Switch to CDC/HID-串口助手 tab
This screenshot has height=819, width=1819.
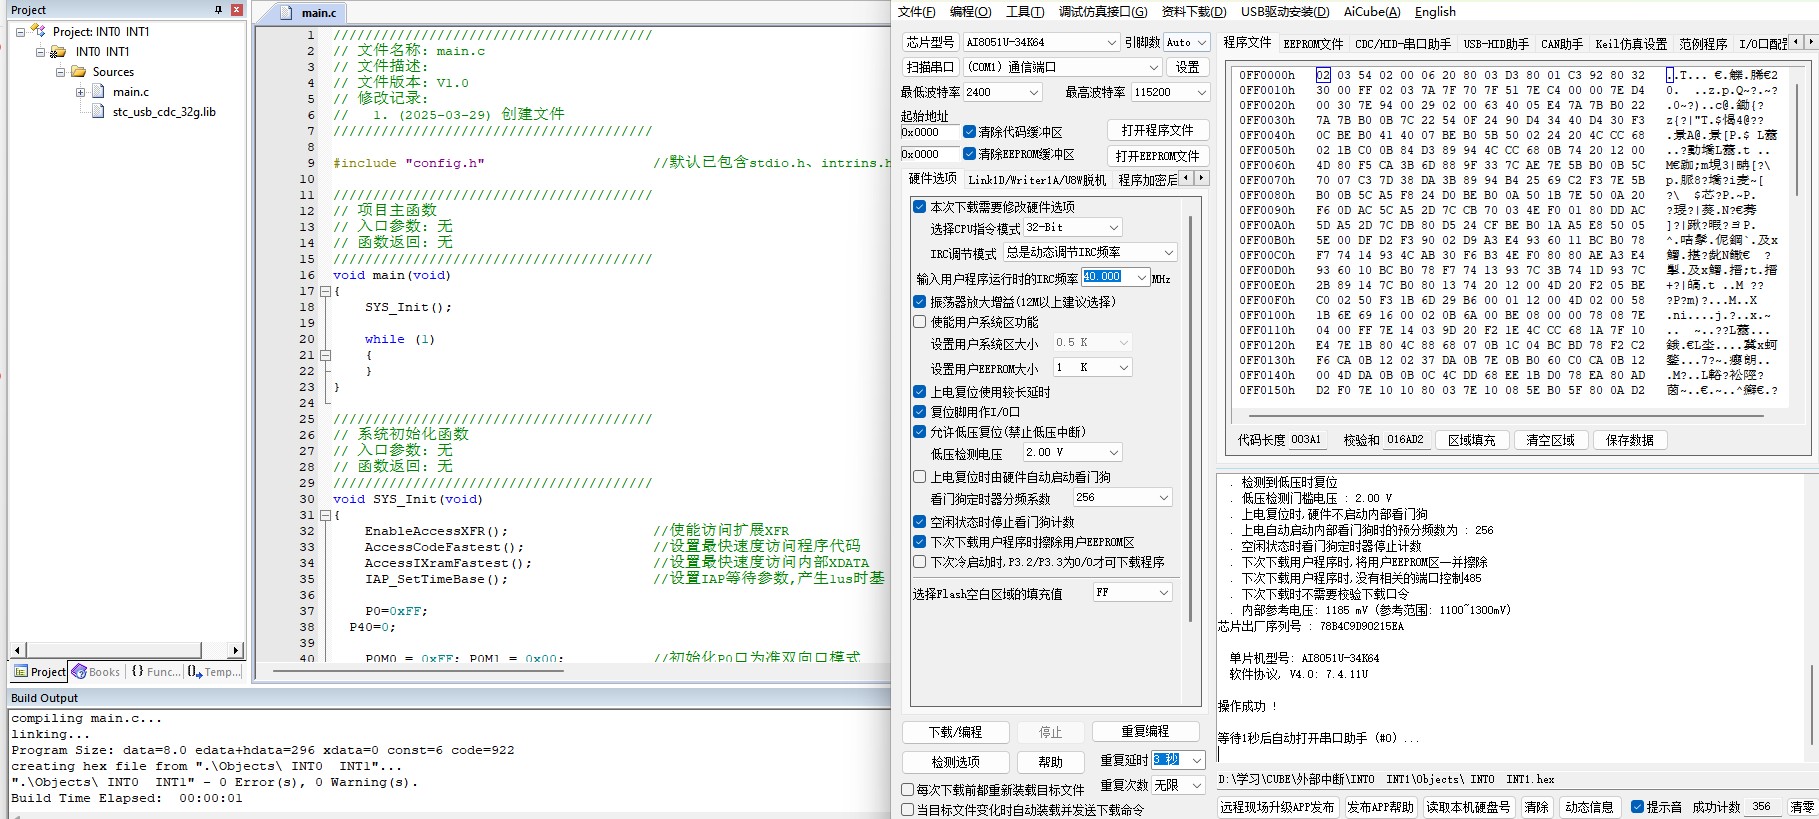[1402, 44]
